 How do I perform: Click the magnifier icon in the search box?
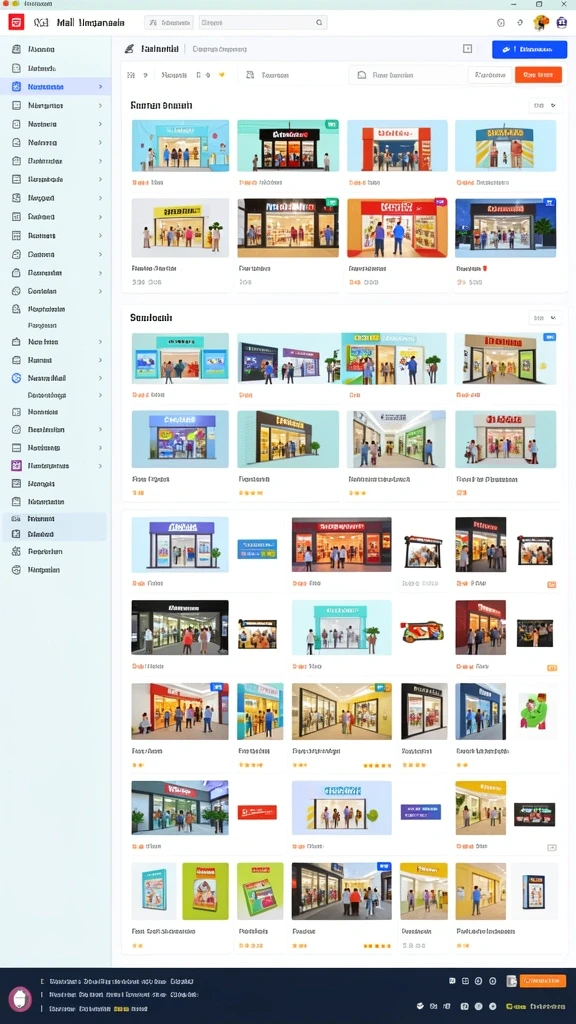[x=319, y=22]
